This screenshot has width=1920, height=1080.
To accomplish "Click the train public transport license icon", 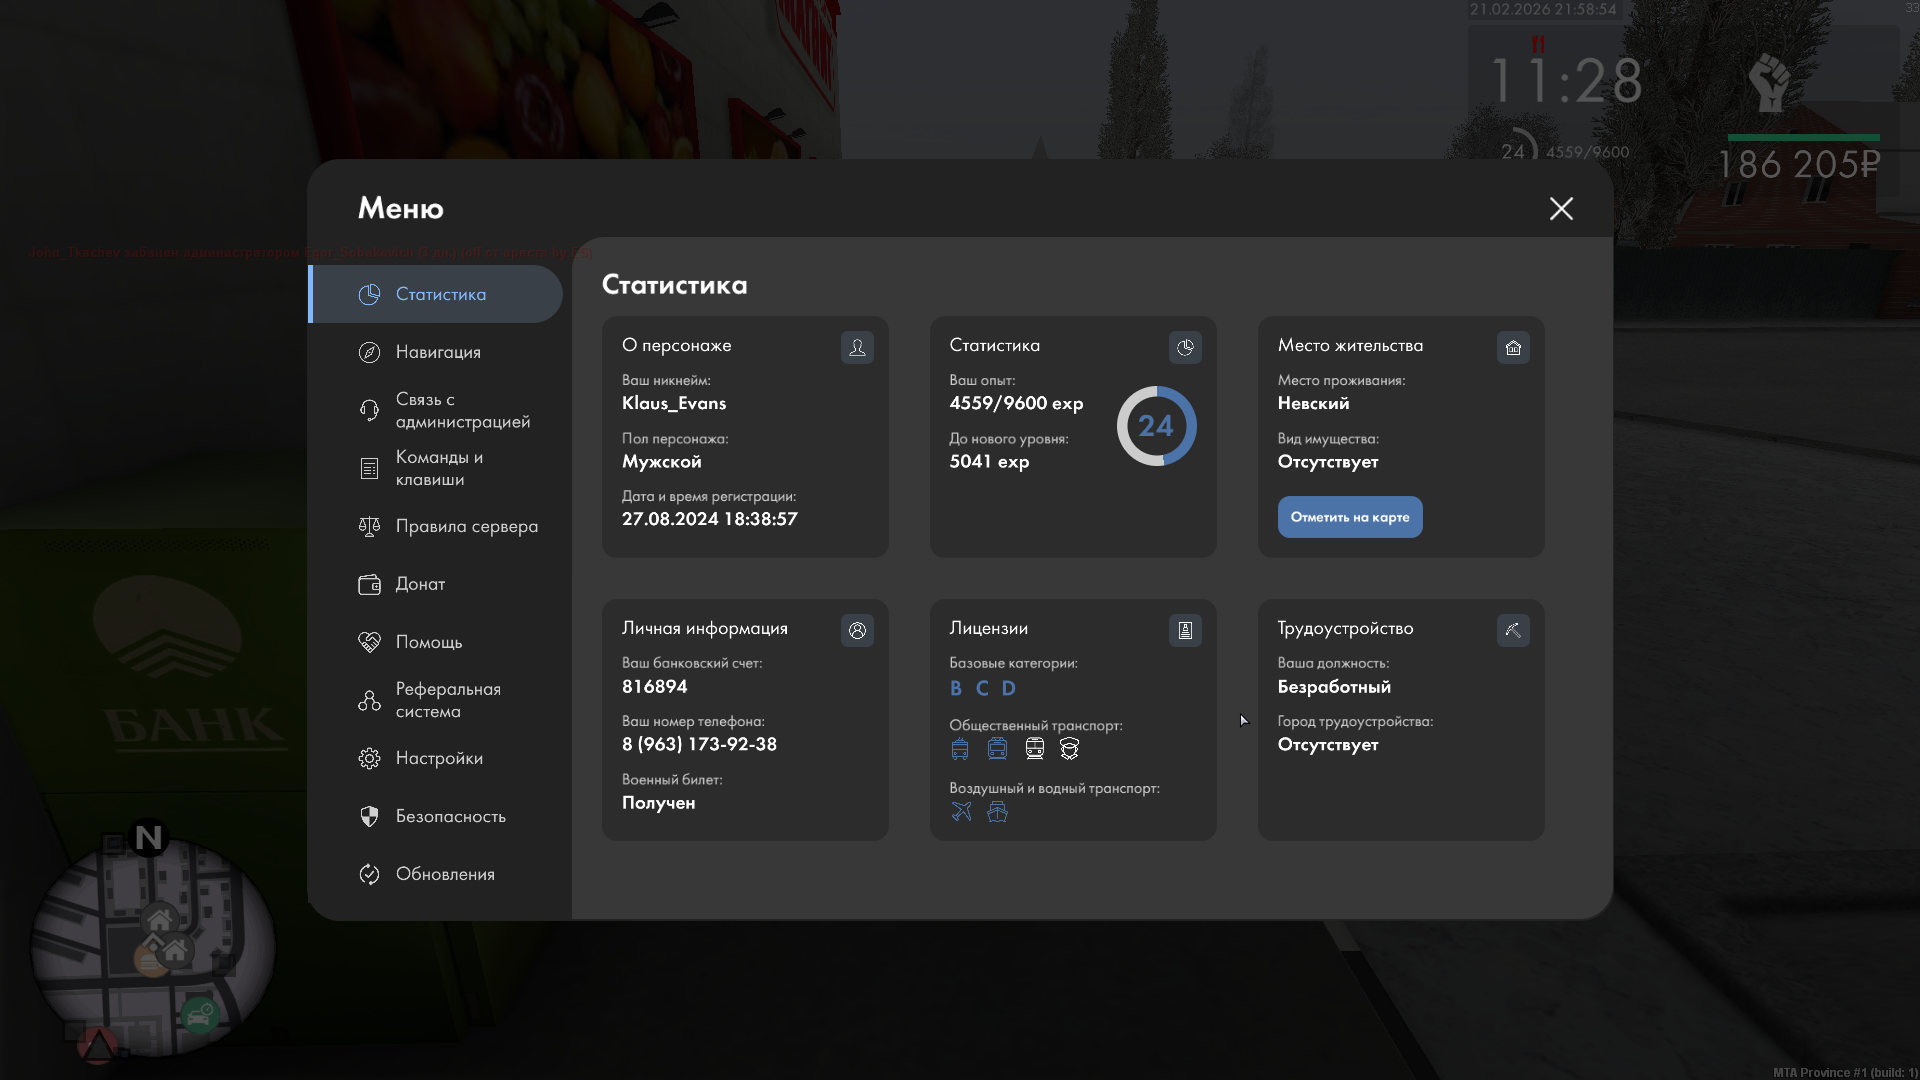I will [1034, 749].
